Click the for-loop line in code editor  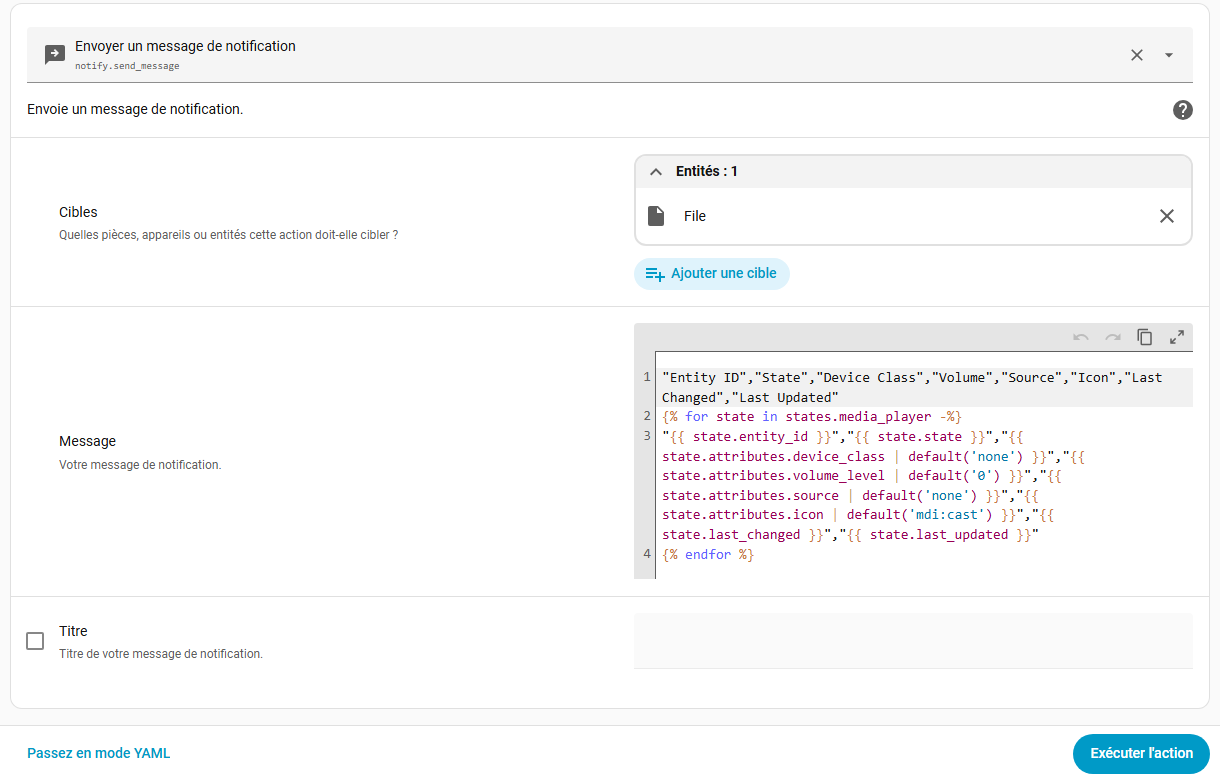[811, 416]
